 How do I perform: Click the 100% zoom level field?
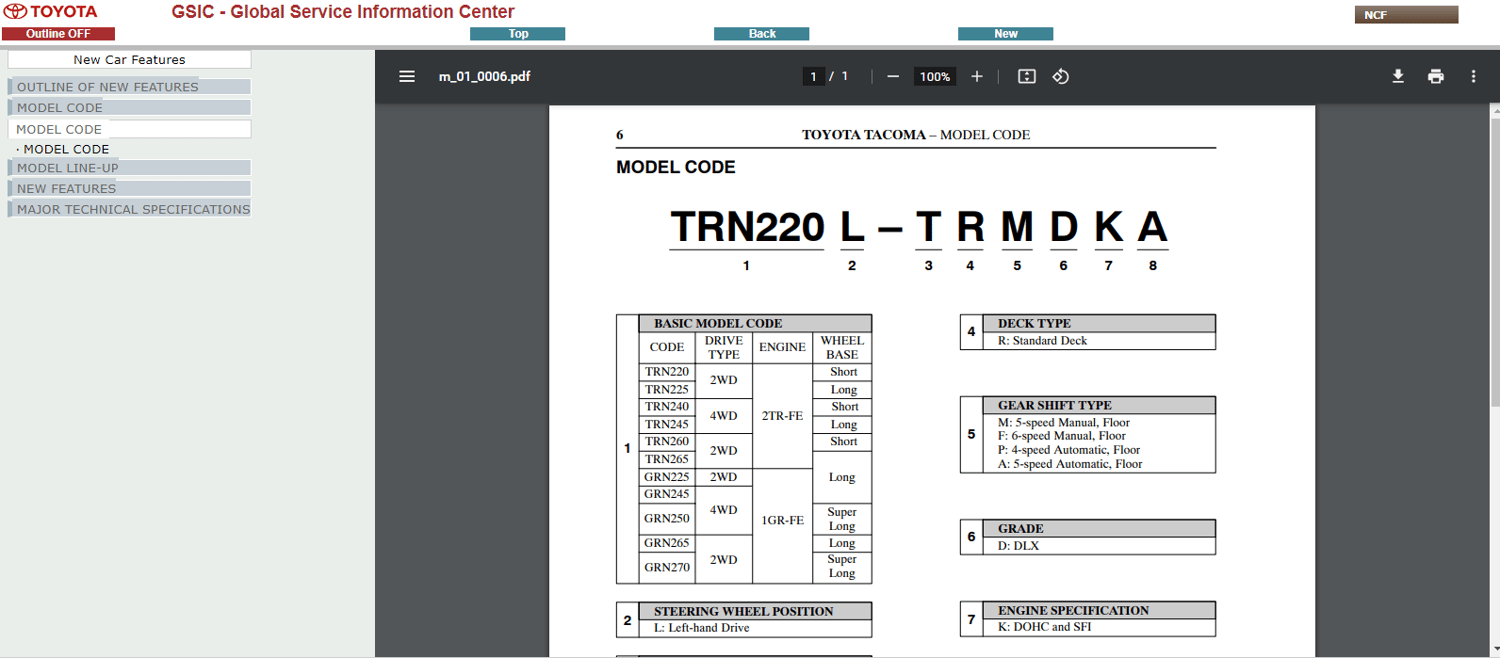point(935,76)
